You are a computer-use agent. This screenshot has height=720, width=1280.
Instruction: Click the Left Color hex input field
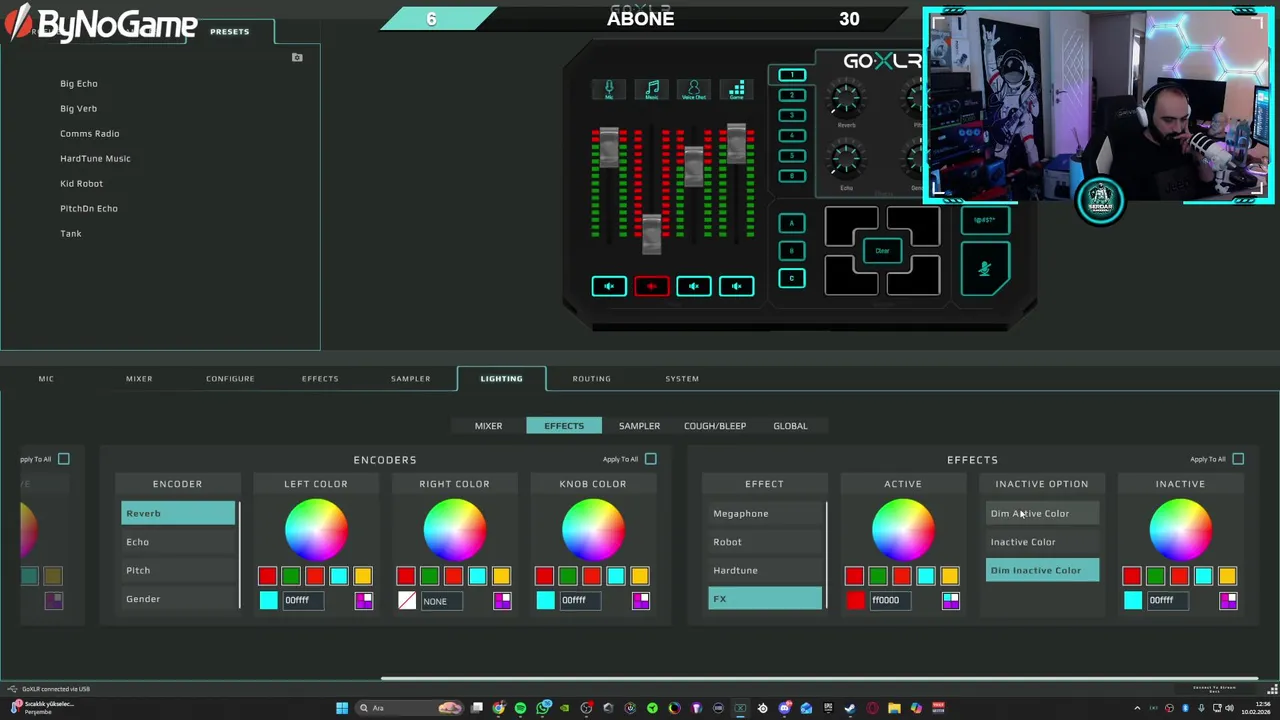303,600
